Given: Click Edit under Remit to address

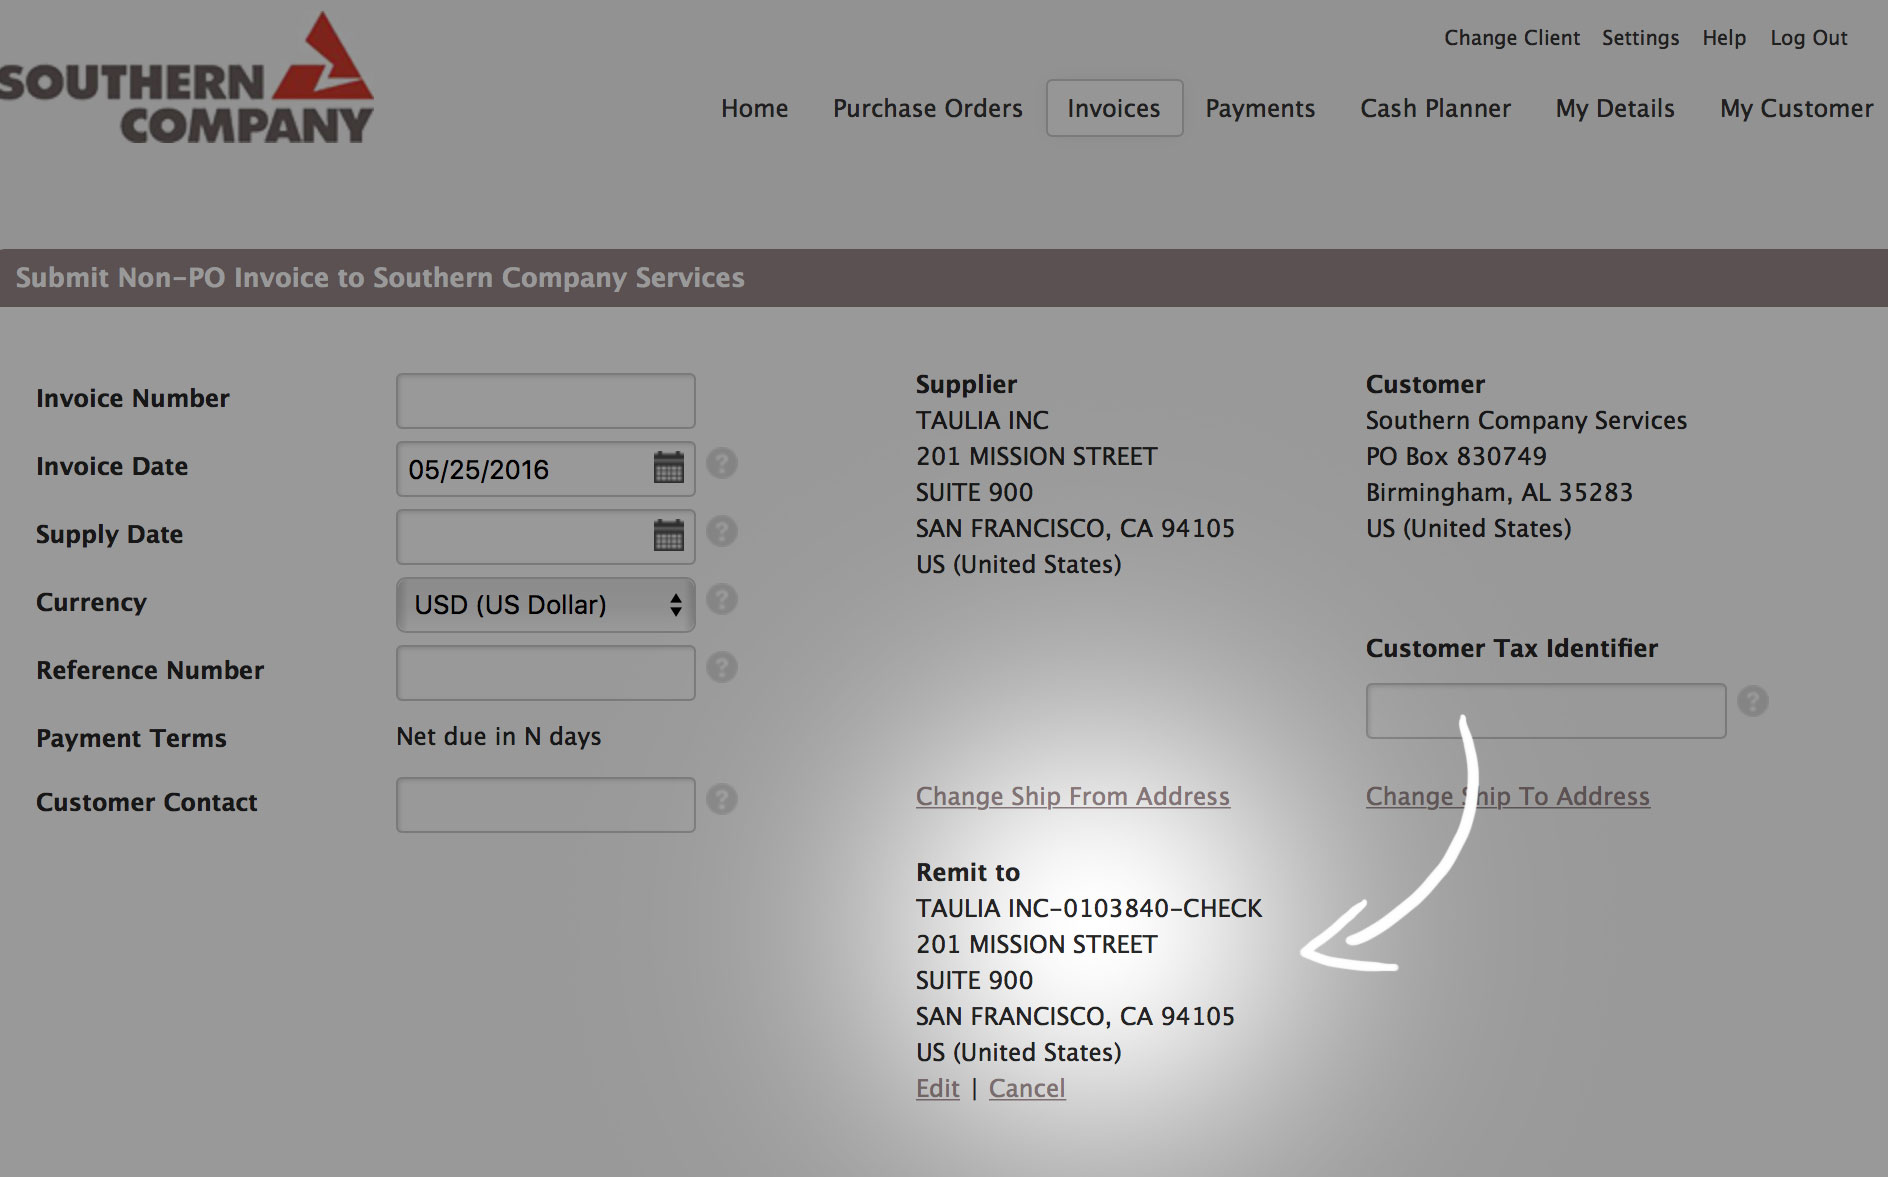Looking at the screenshot, I should (x=938, y=1088).
